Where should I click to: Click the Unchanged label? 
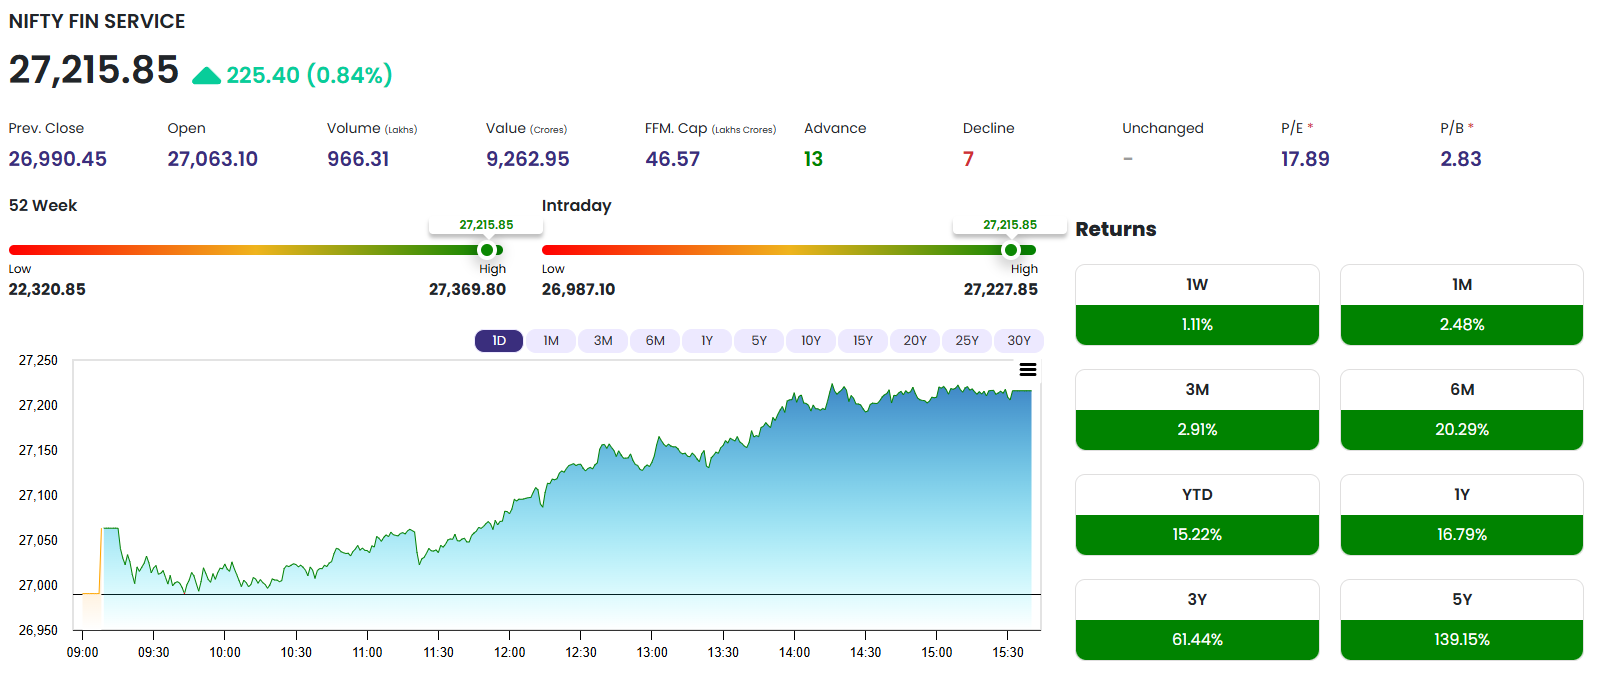tap(1163, 128)
